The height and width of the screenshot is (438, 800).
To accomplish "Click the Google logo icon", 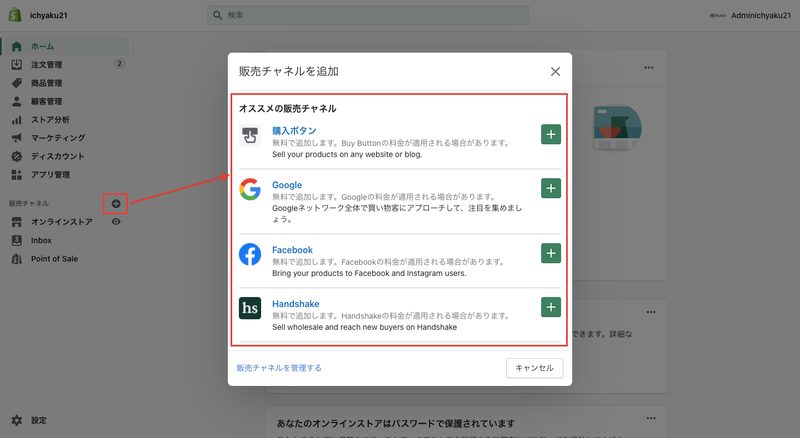I will click(250, 189).
